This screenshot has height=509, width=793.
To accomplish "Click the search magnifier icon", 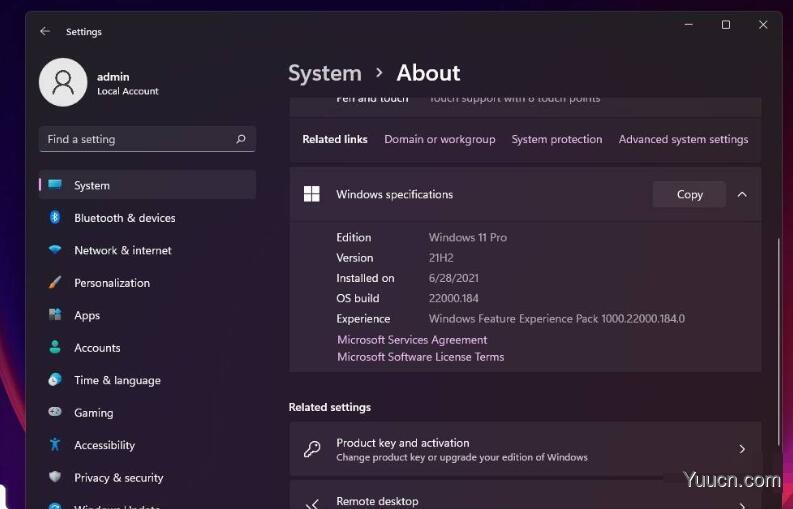I will 241,139.
